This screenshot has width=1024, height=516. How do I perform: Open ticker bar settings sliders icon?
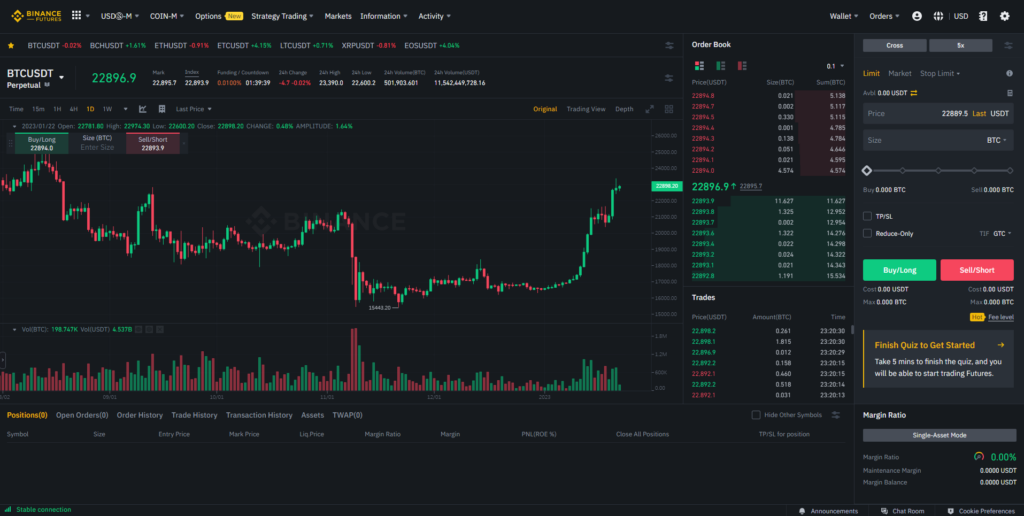pyautogui.click(x=669, y=45)
